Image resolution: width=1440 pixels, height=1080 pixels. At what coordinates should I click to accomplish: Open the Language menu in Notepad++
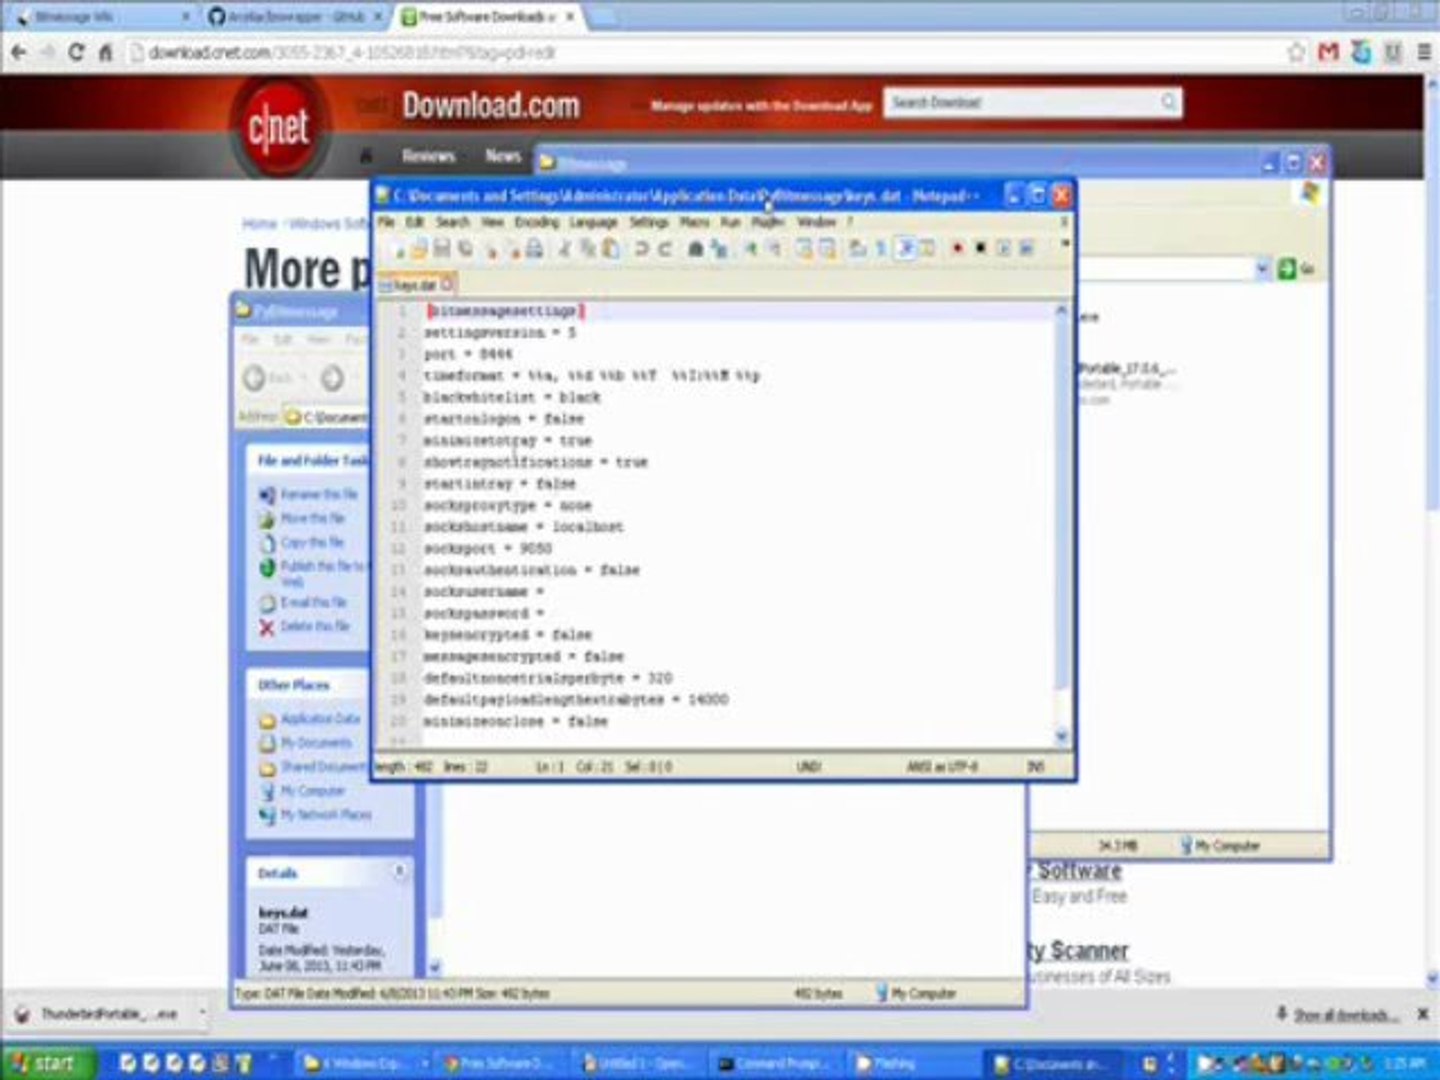pyautogui.click(x=593, y=222)
